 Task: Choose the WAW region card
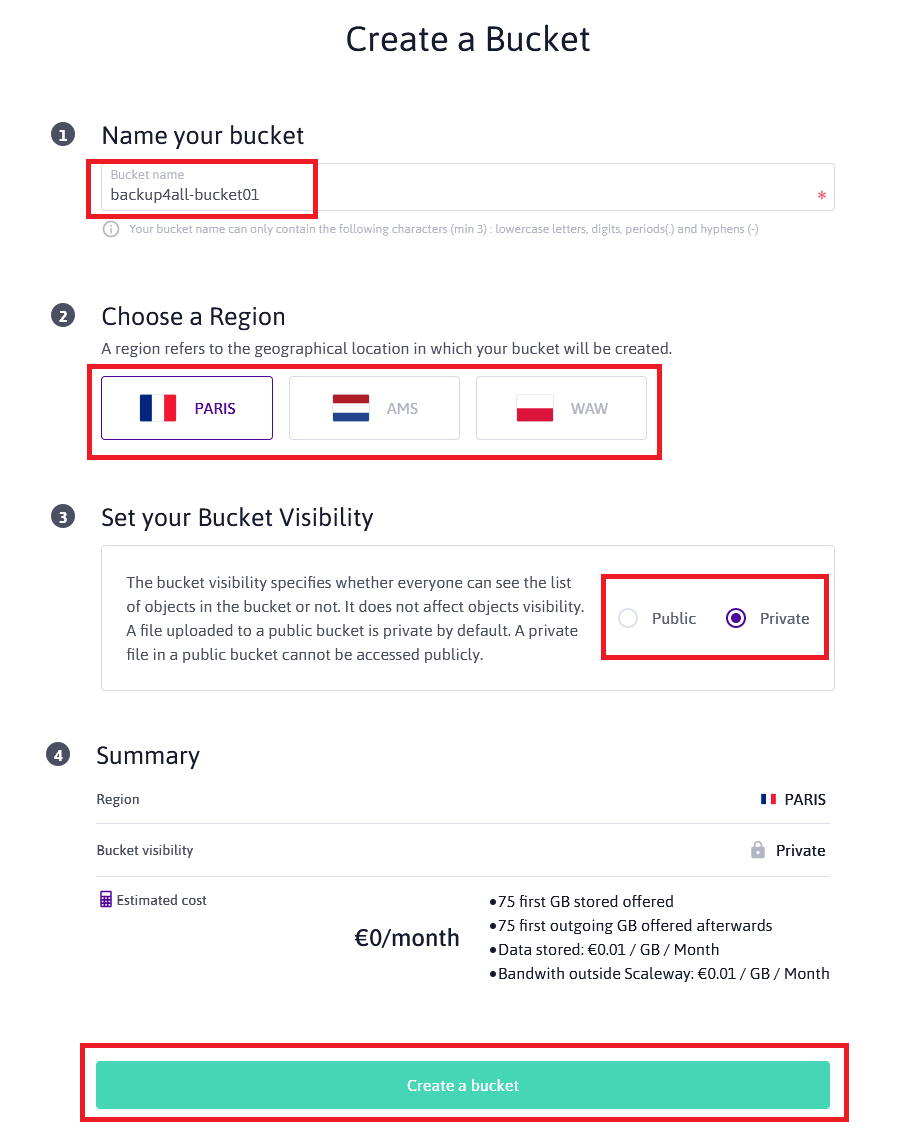click(561, 408)
